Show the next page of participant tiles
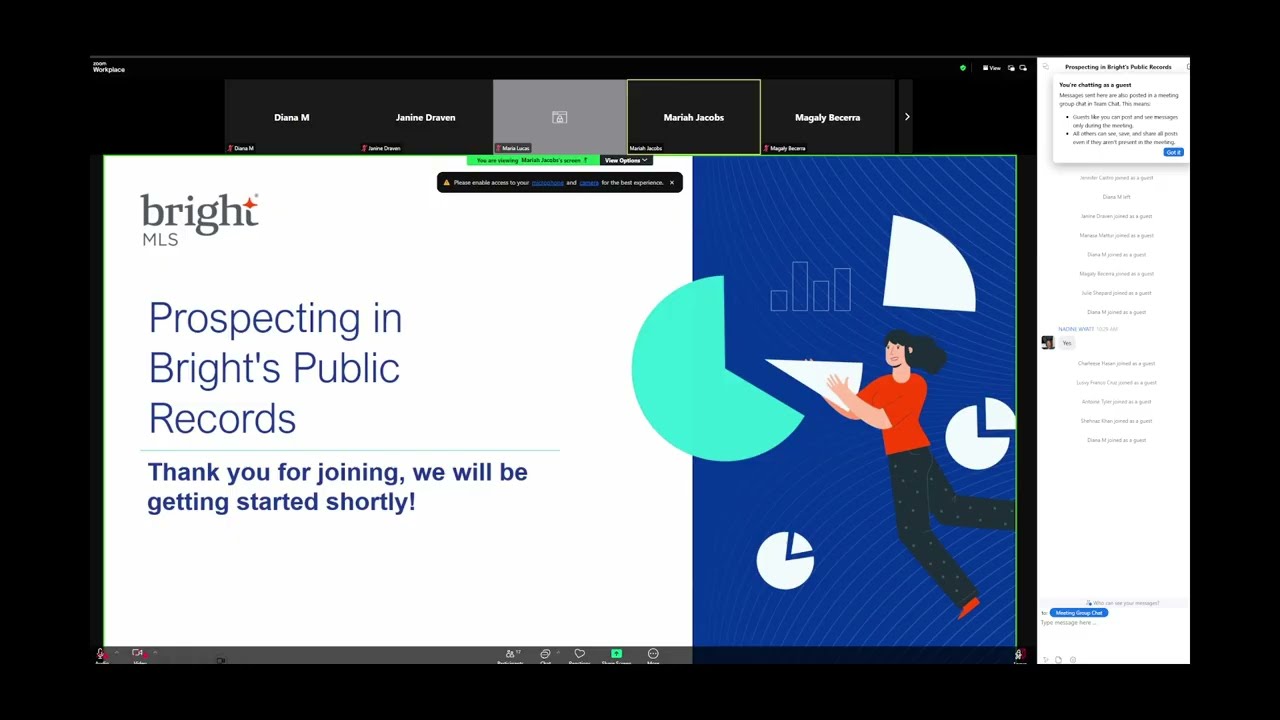 907,117
